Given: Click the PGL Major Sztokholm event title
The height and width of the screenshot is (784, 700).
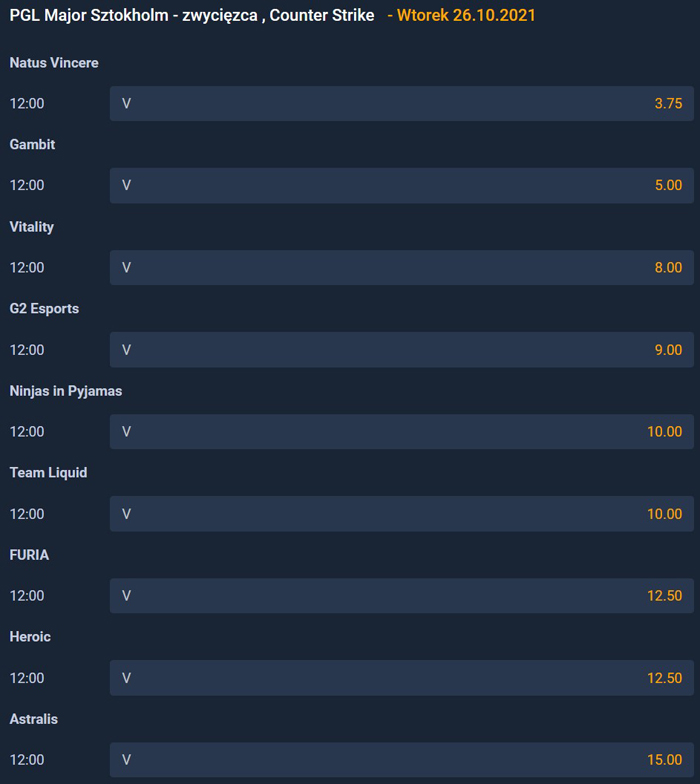Looking at the screenshot, I should pyautogui.click(x=192, y=16).
